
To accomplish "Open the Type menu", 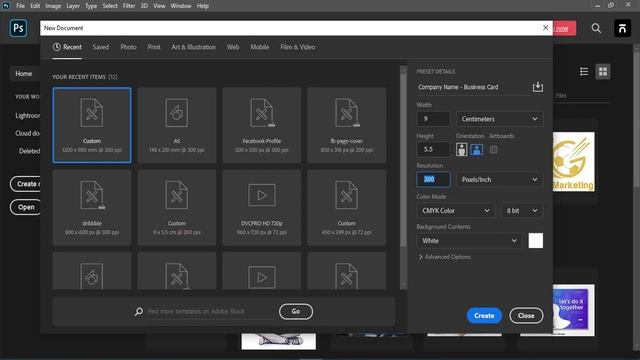I will [x=91, y=6].
